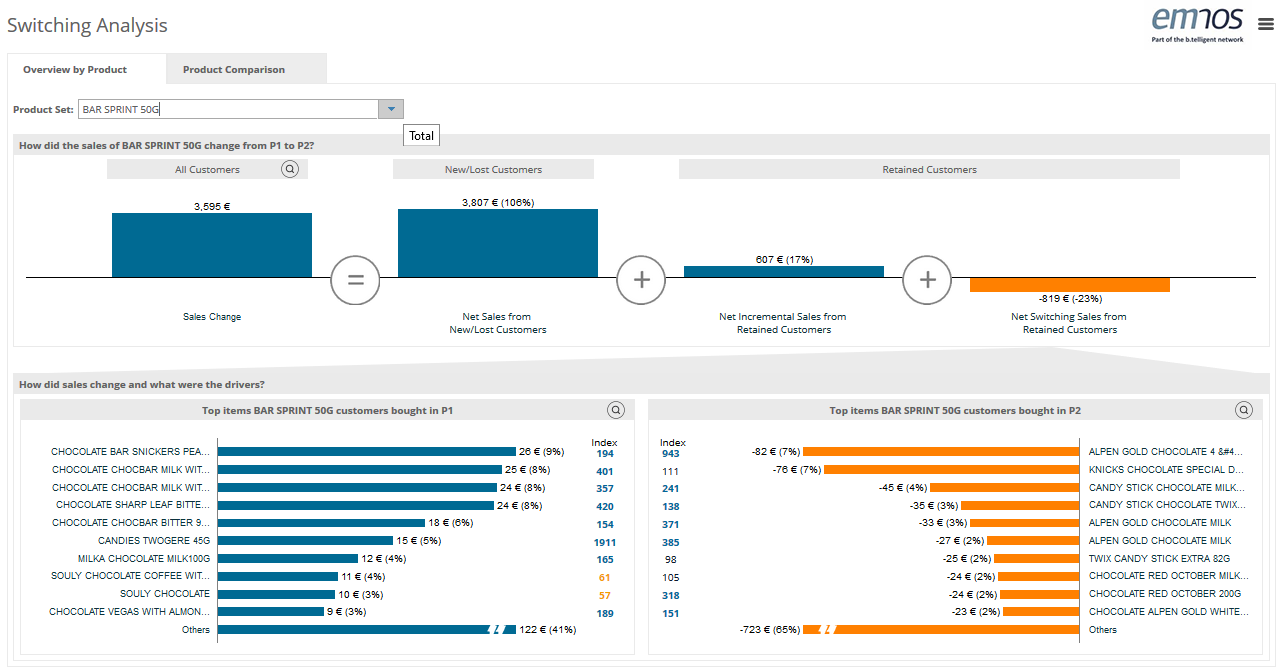Click the "18 € (6%)" value label

[x=450, y=523]
